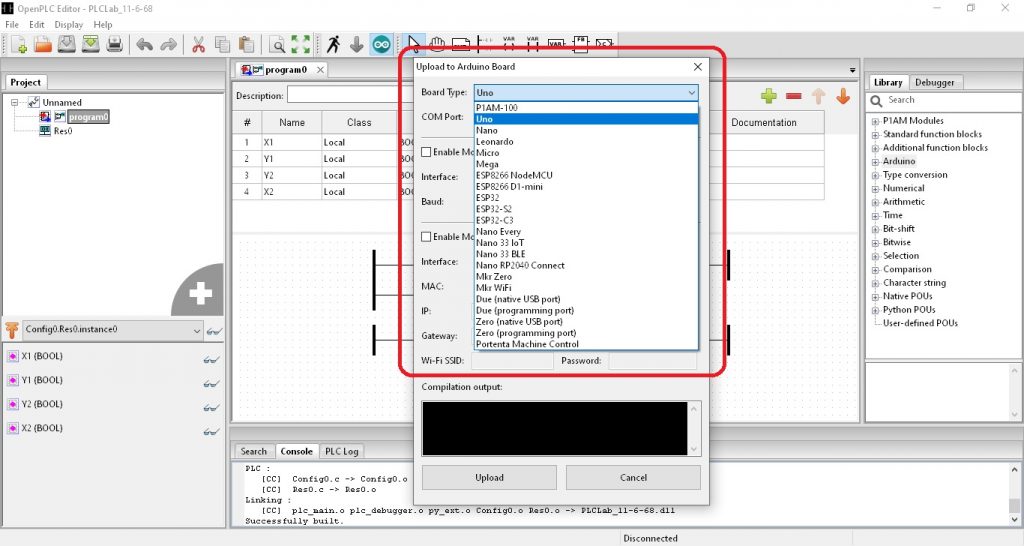Click the parent instance orange icon
Image resolution: width=1024 pixels, height=546 pixels.
(x=12, y=330)
